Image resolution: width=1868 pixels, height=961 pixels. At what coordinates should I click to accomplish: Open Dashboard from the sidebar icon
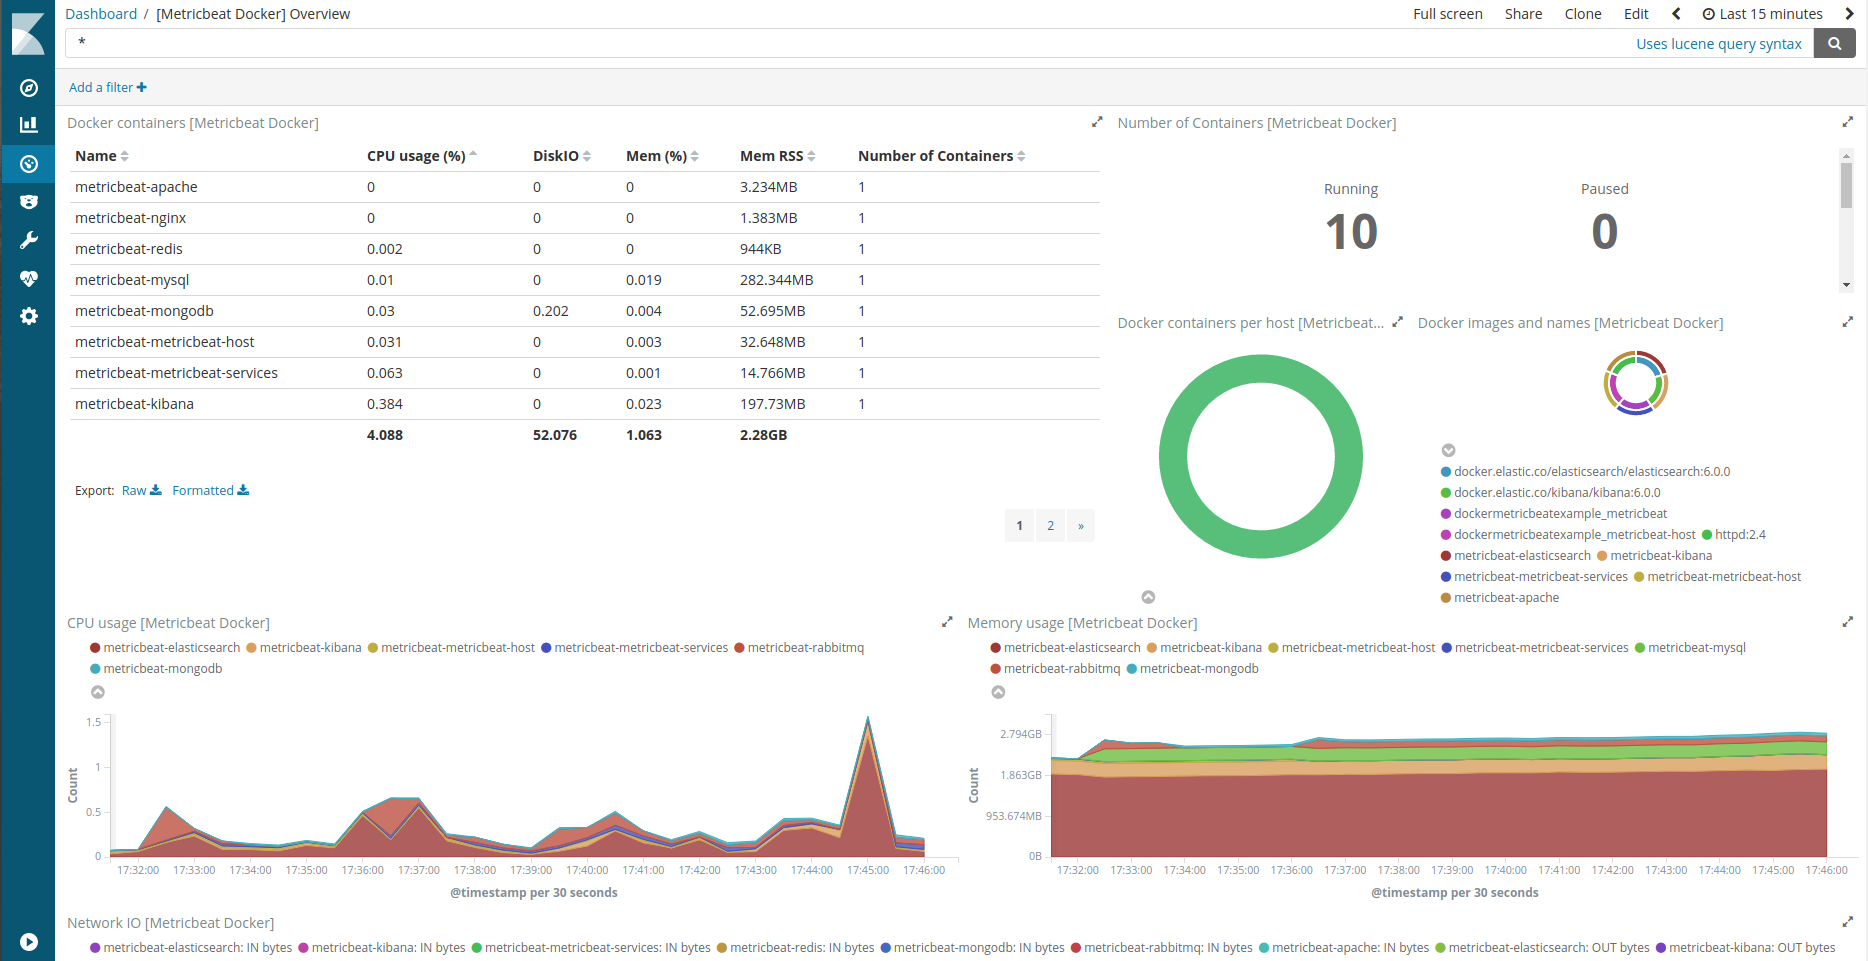[x=29, y=164]
